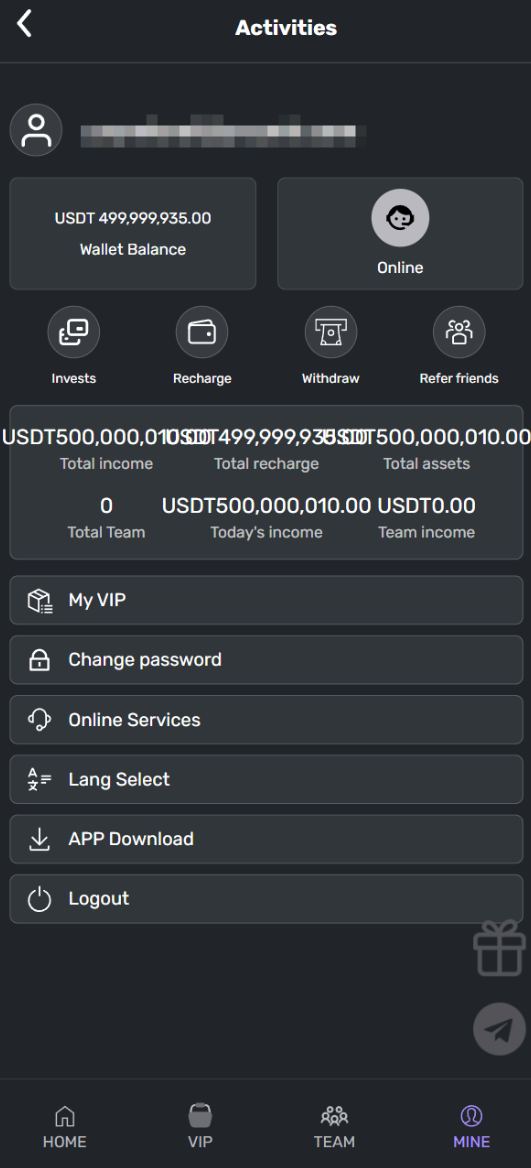Select the MINE tab
Screen dimensions: 531x1168
tap(471, 1126)
